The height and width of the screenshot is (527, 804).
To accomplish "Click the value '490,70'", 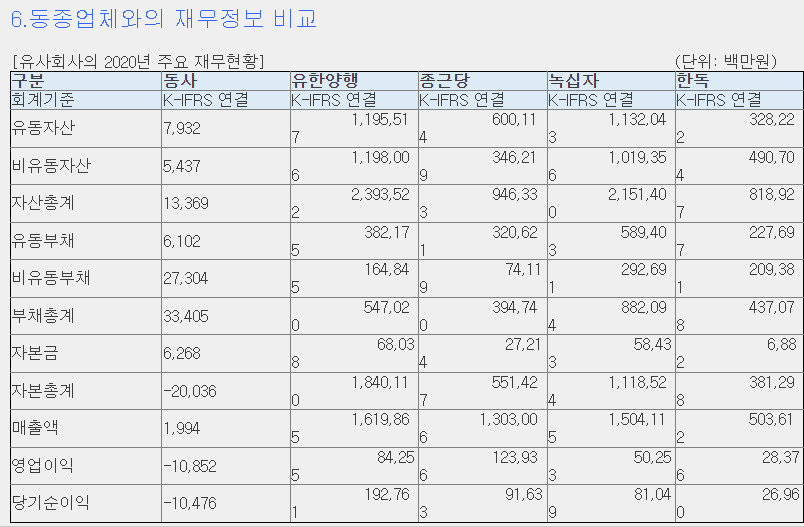I will coord(772,157).
